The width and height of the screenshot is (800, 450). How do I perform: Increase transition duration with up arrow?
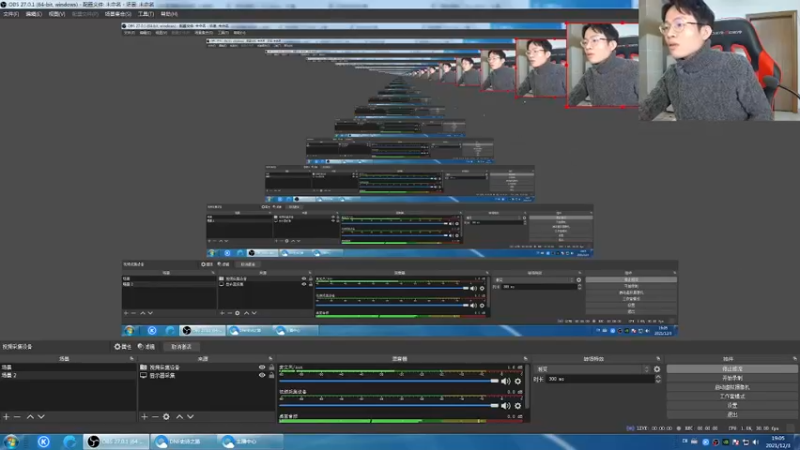point(658,377)
